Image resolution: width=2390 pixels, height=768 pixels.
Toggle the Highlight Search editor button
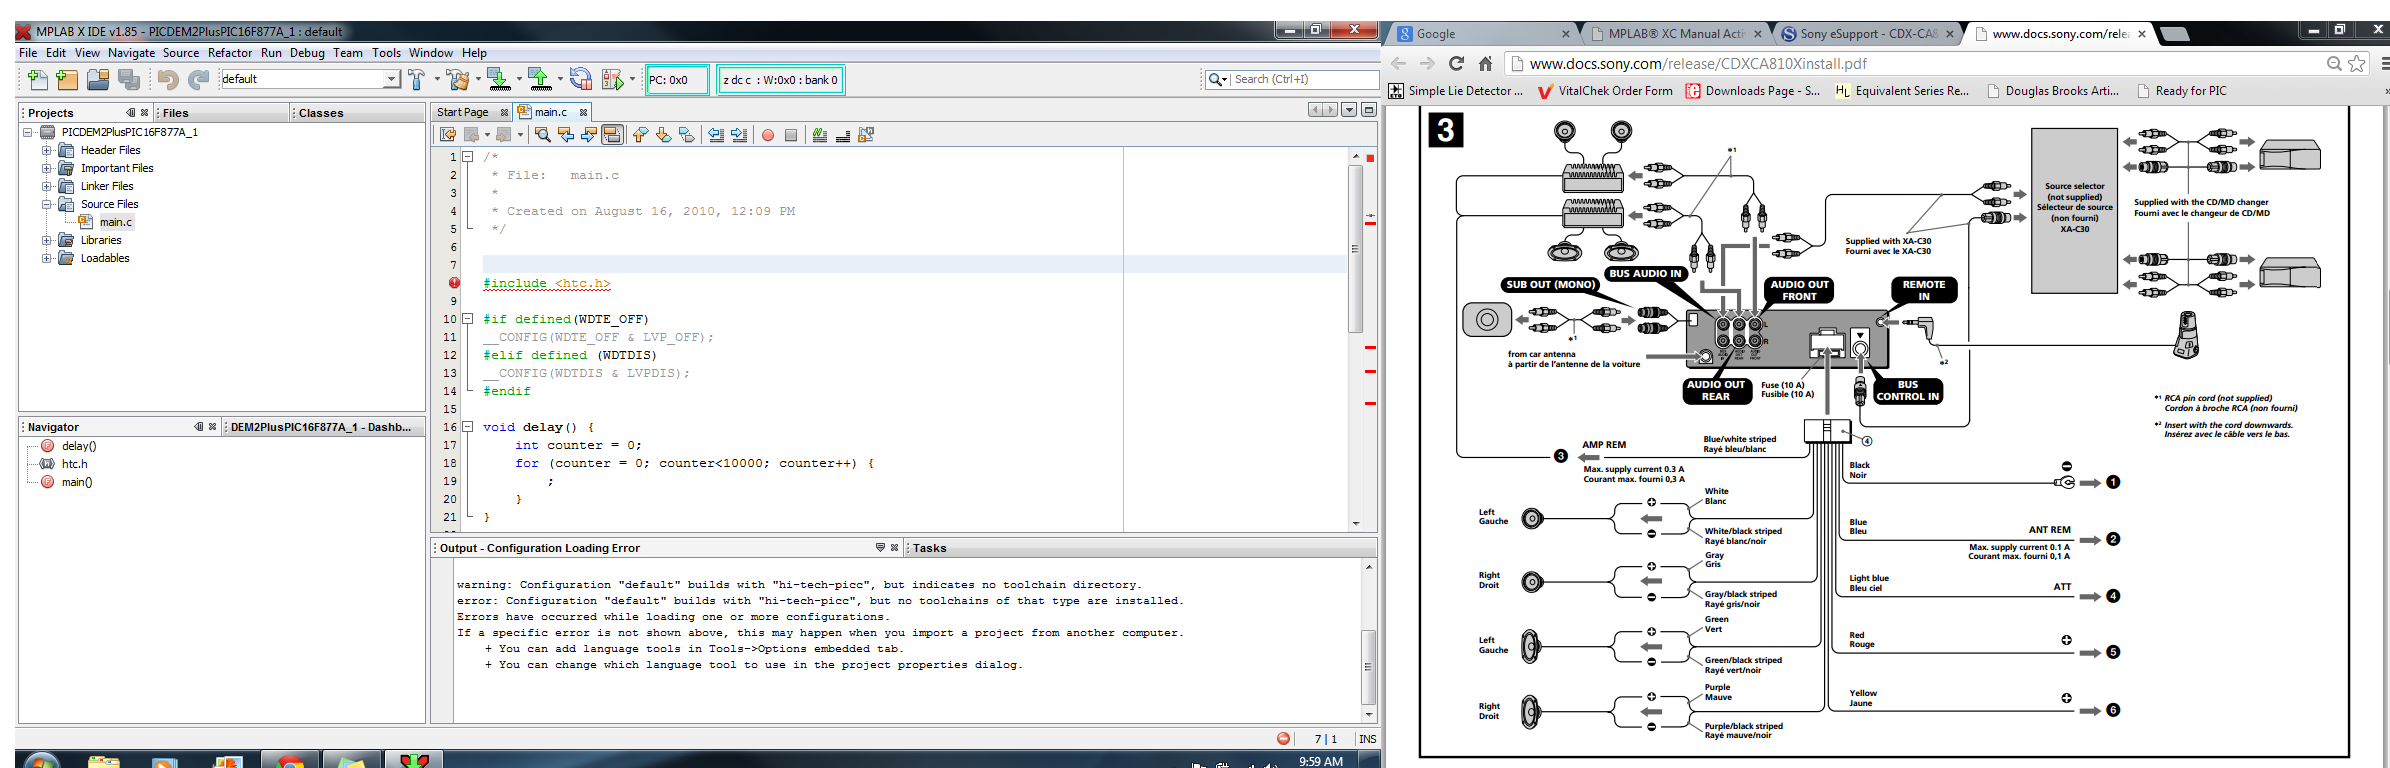click(x=612, y=135)
